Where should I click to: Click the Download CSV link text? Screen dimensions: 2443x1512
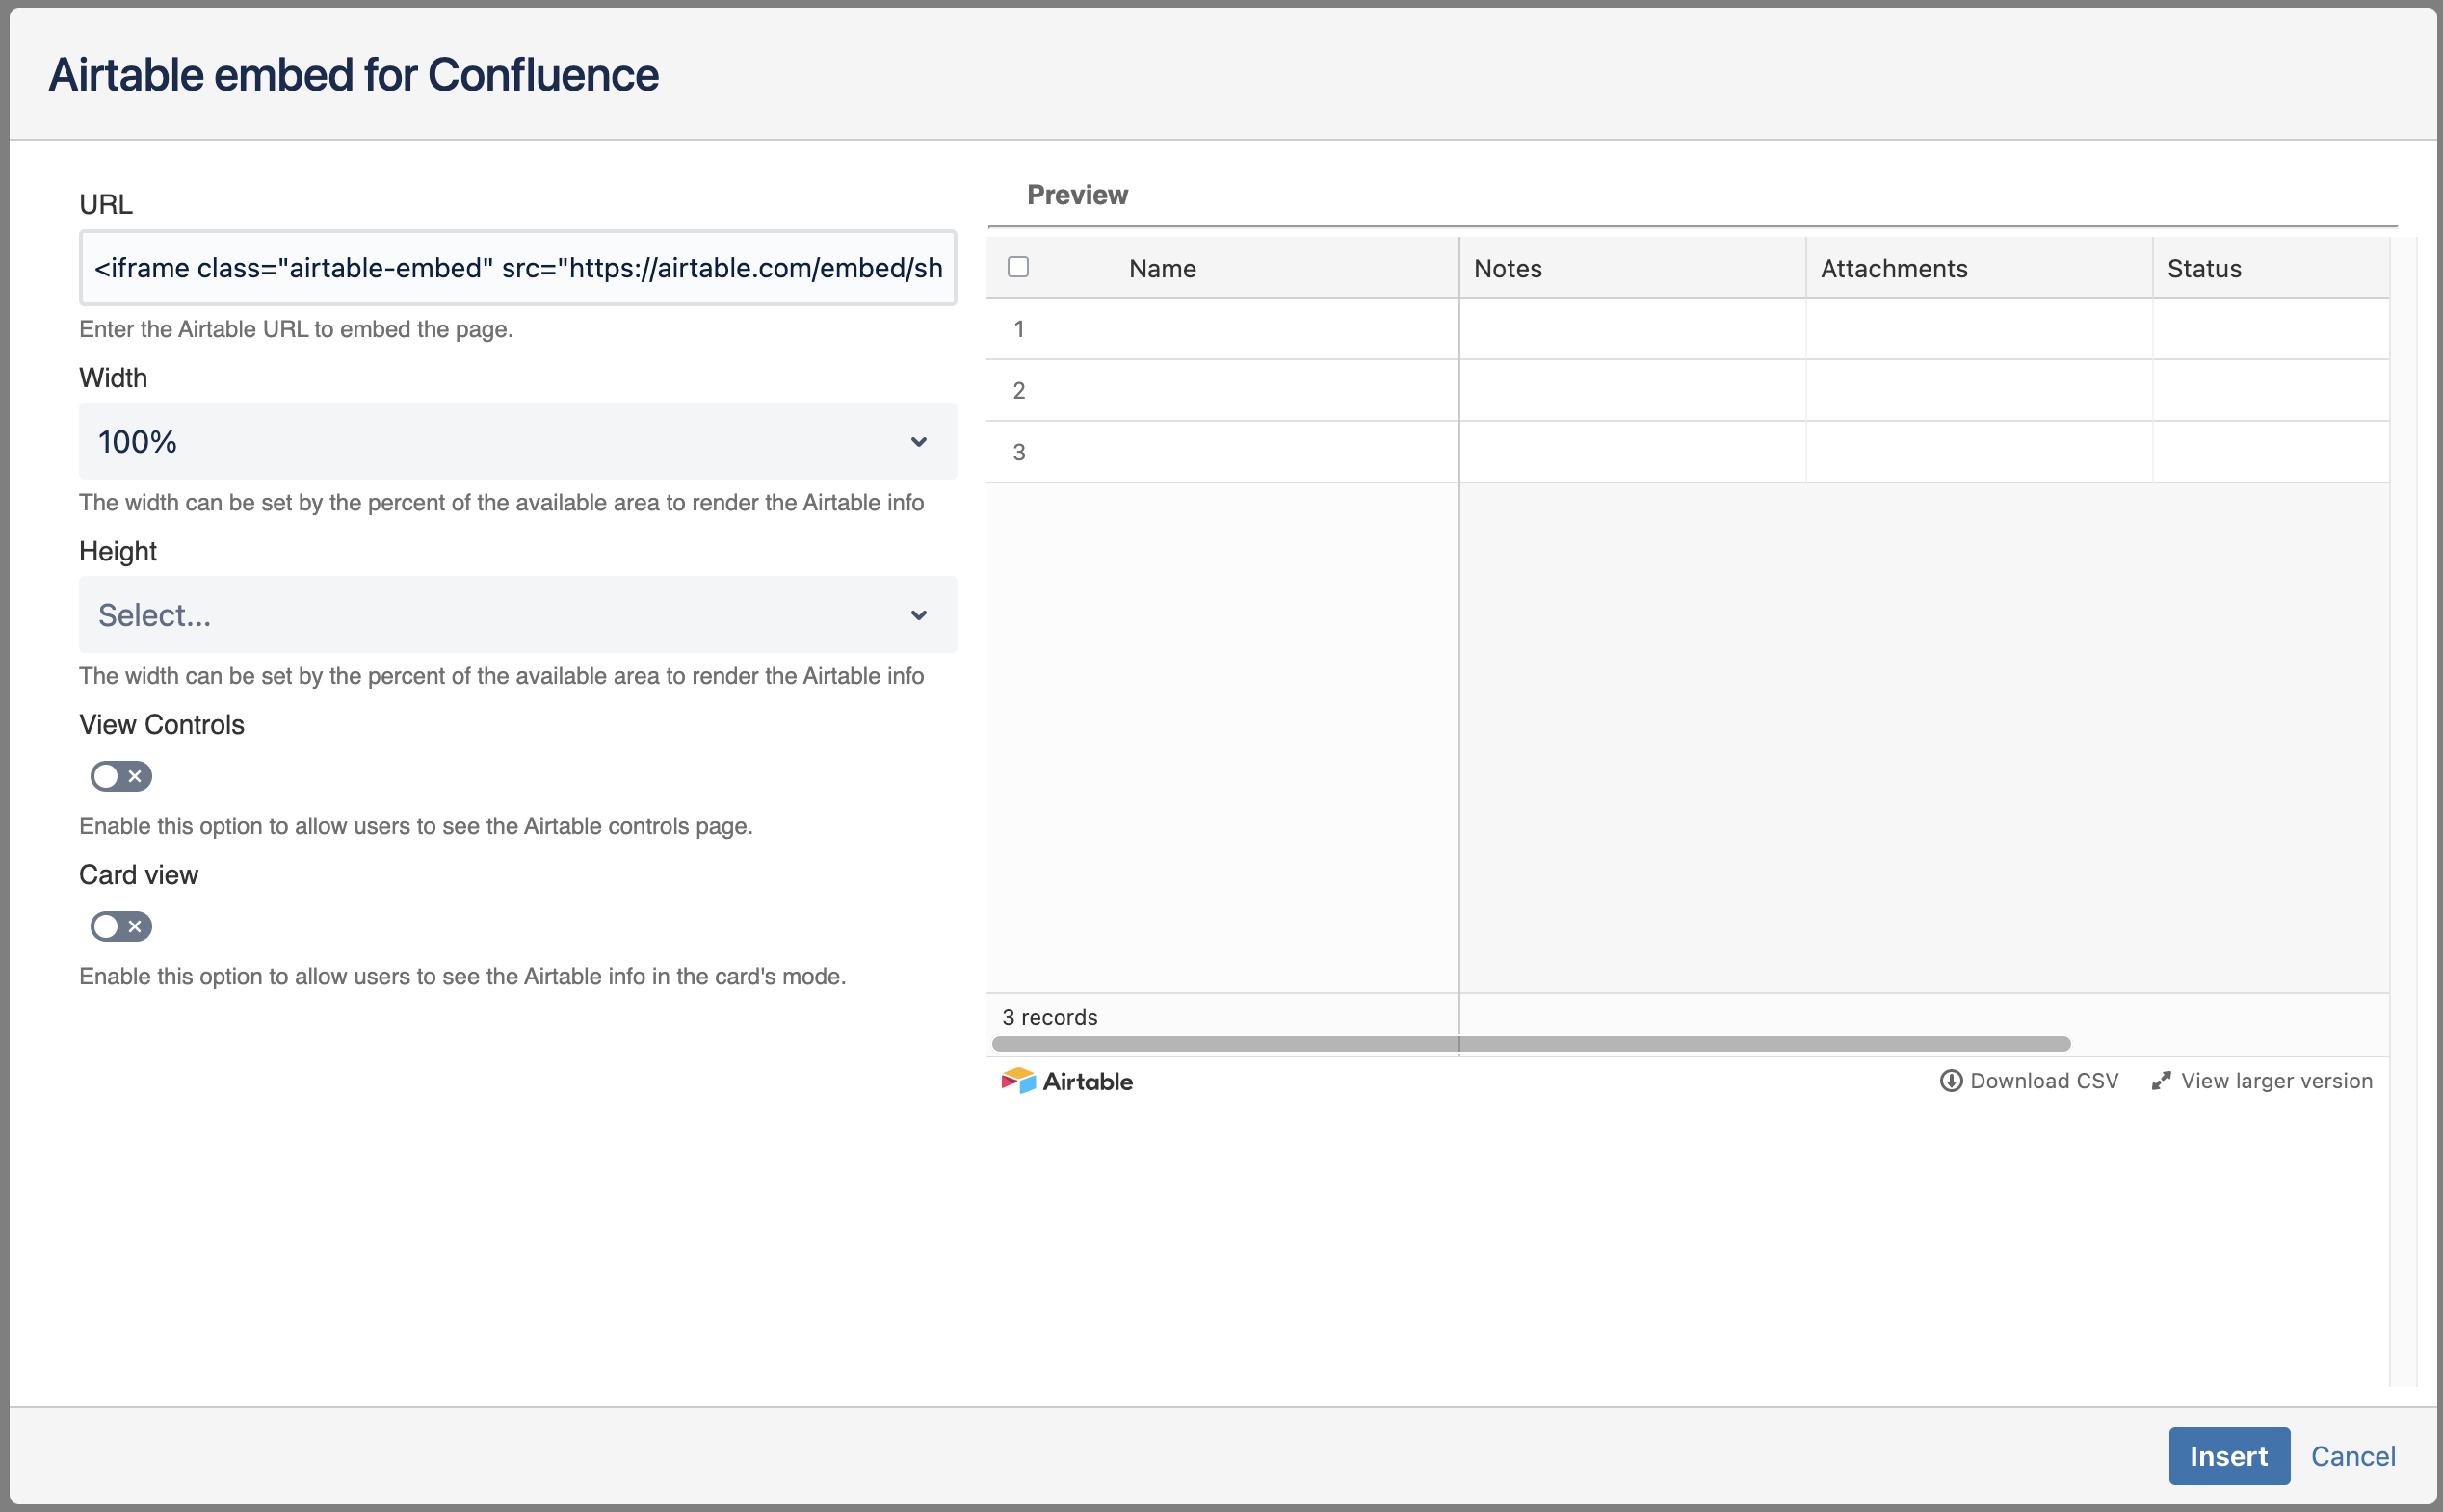tap(2043, 1081)
